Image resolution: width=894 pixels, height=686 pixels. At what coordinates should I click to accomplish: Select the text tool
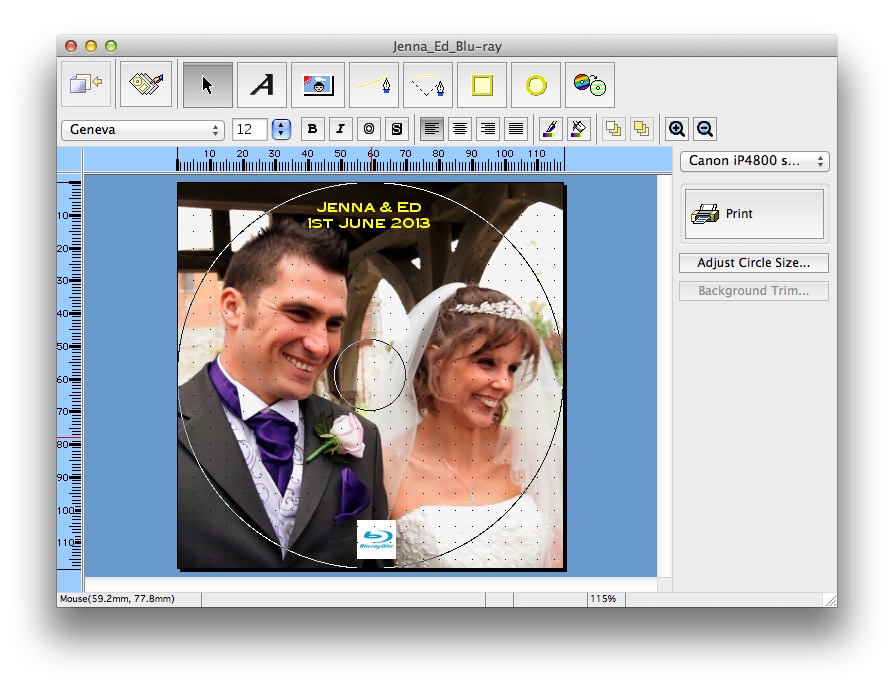262,86
